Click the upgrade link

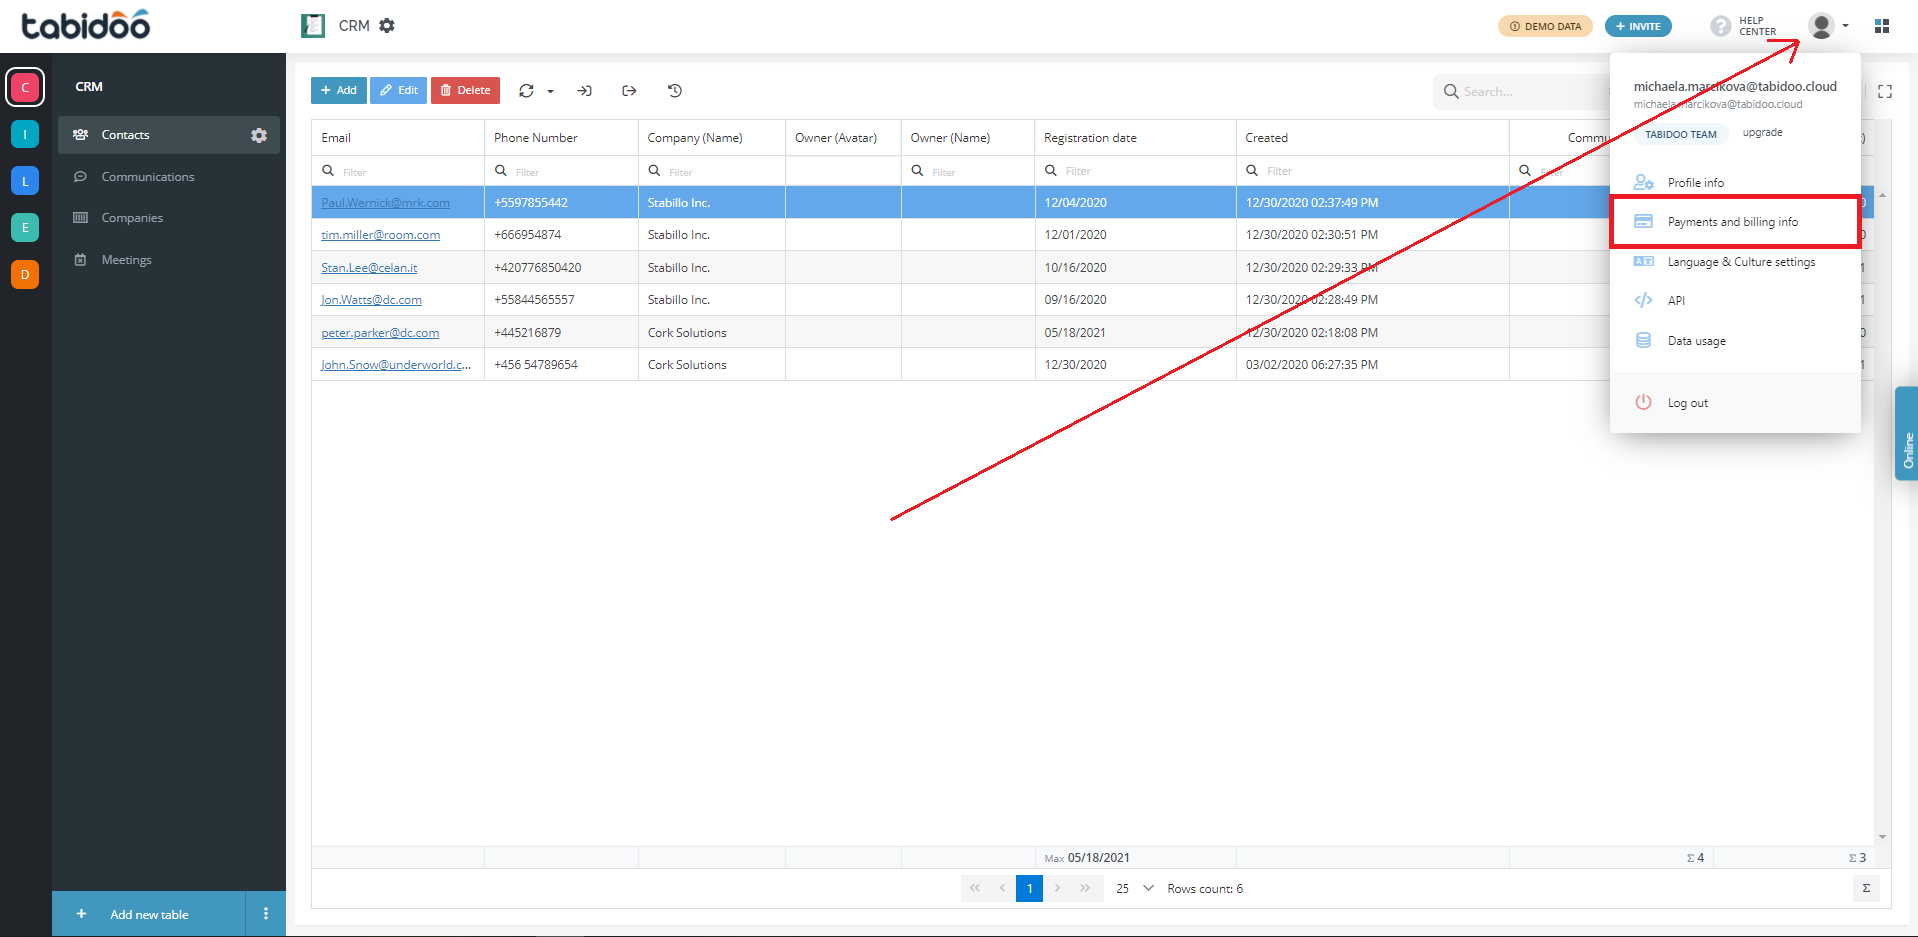pos(1762,133)
